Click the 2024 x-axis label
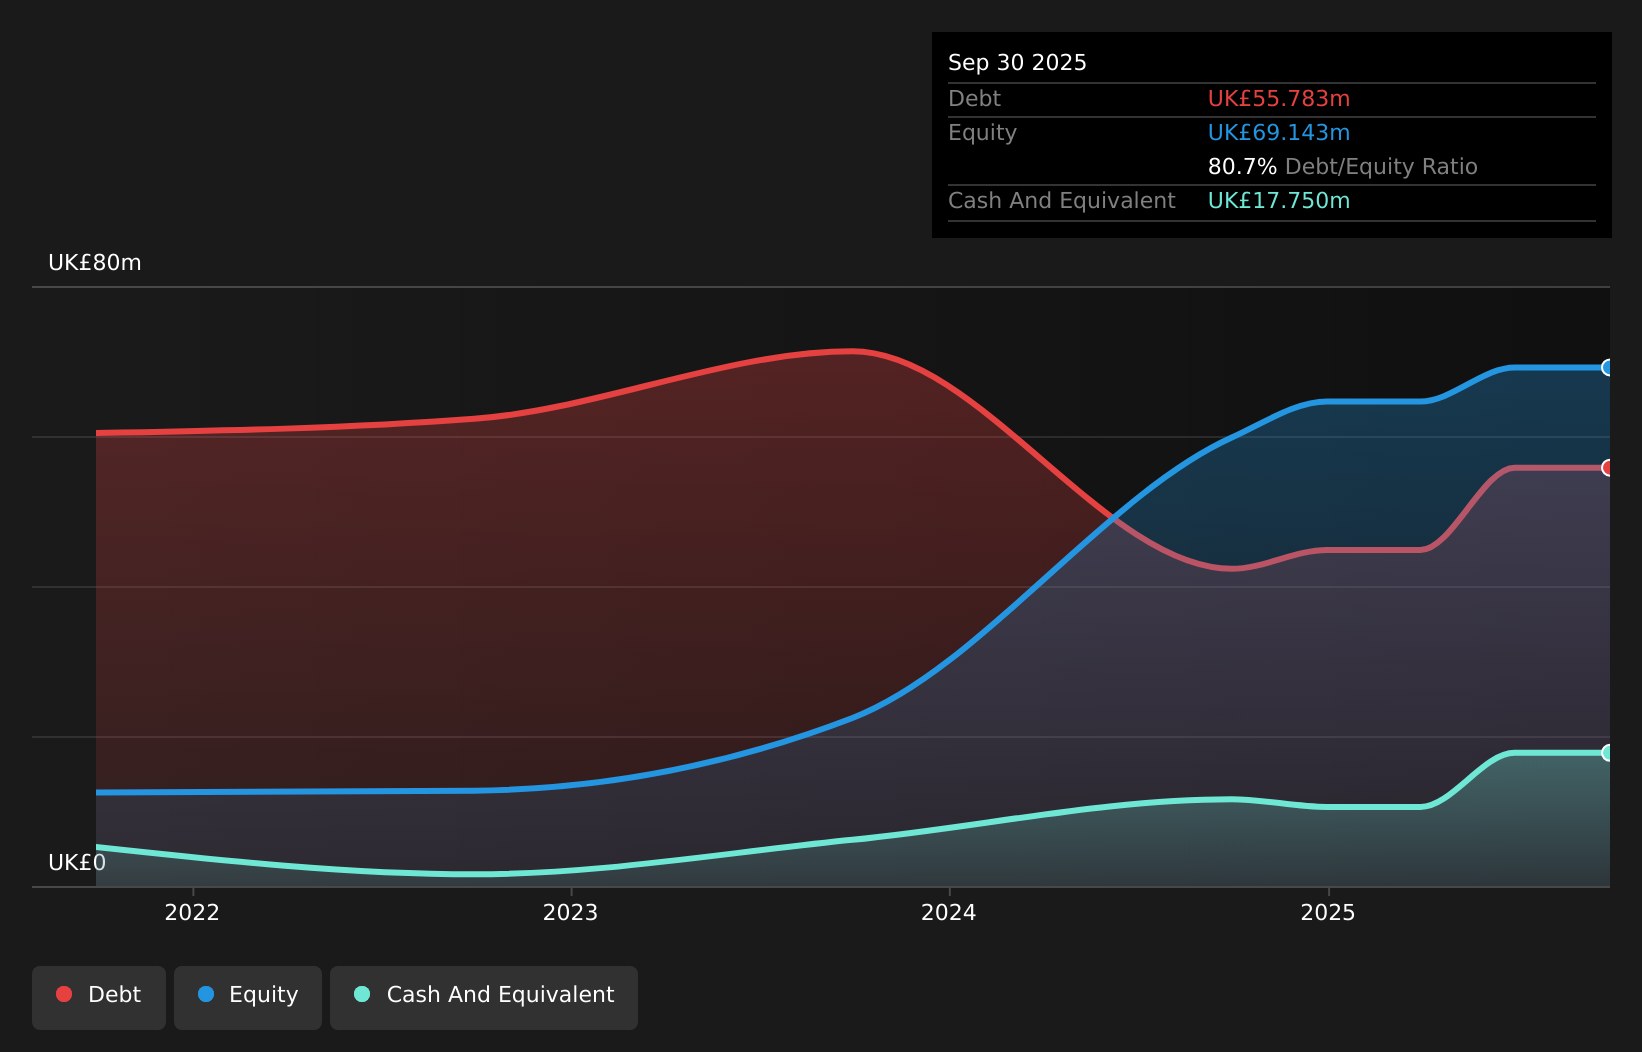 point(949,913)
